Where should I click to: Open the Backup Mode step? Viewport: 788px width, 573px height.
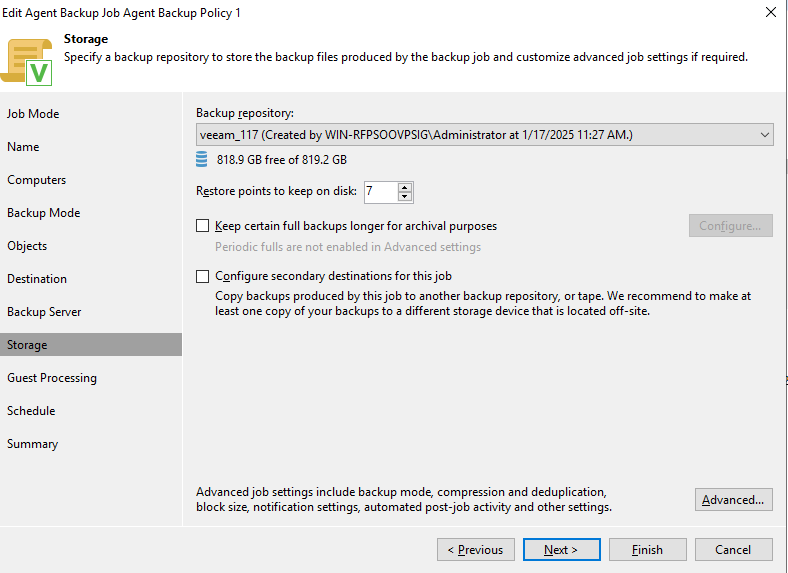click(43, 213)
